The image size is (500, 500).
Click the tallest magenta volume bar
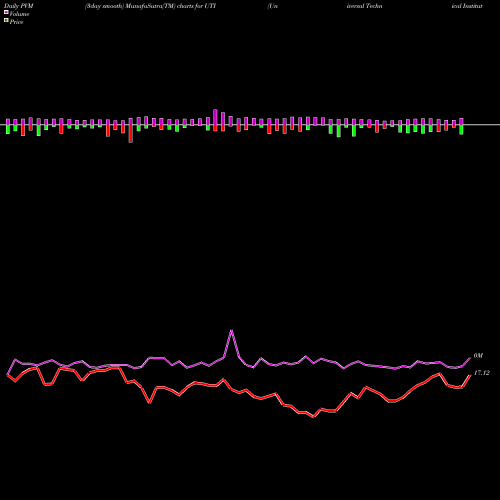215,117
